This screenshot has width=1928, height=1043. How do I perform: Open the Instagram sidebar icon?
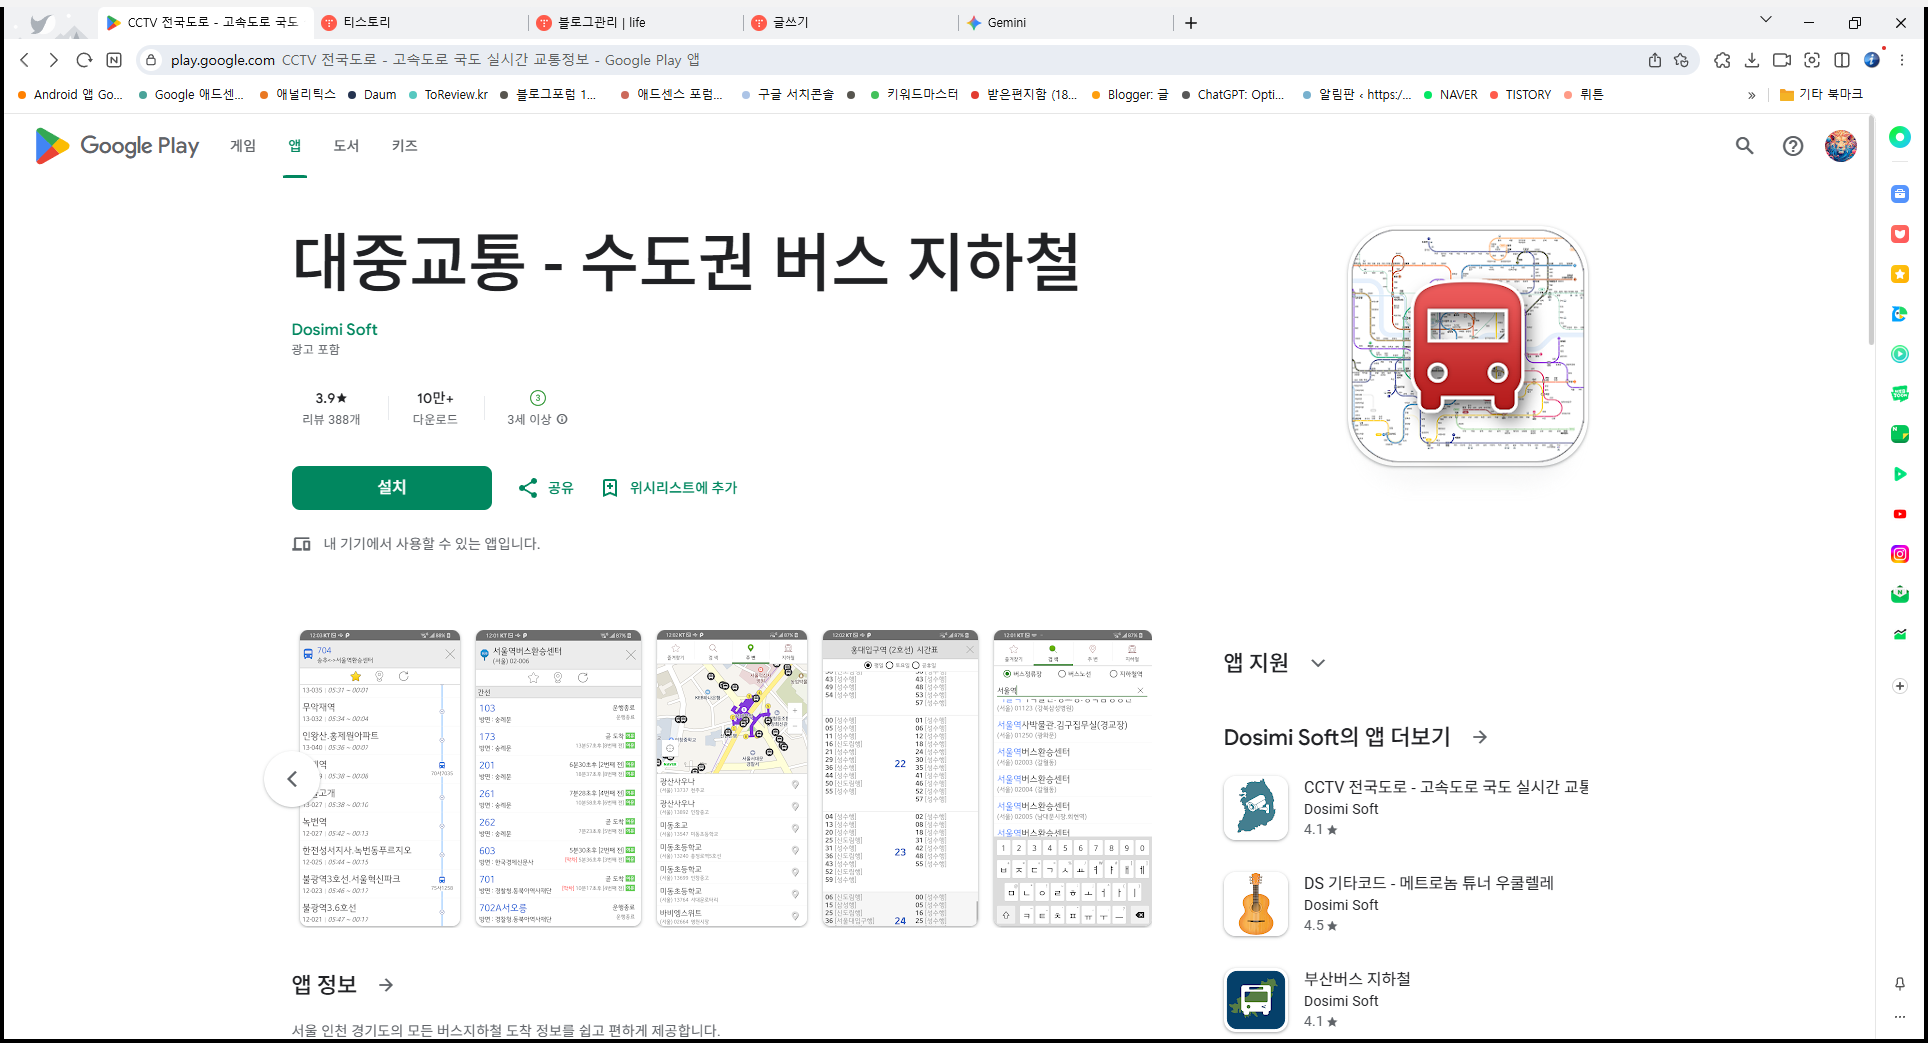(x=1900, y=554)
